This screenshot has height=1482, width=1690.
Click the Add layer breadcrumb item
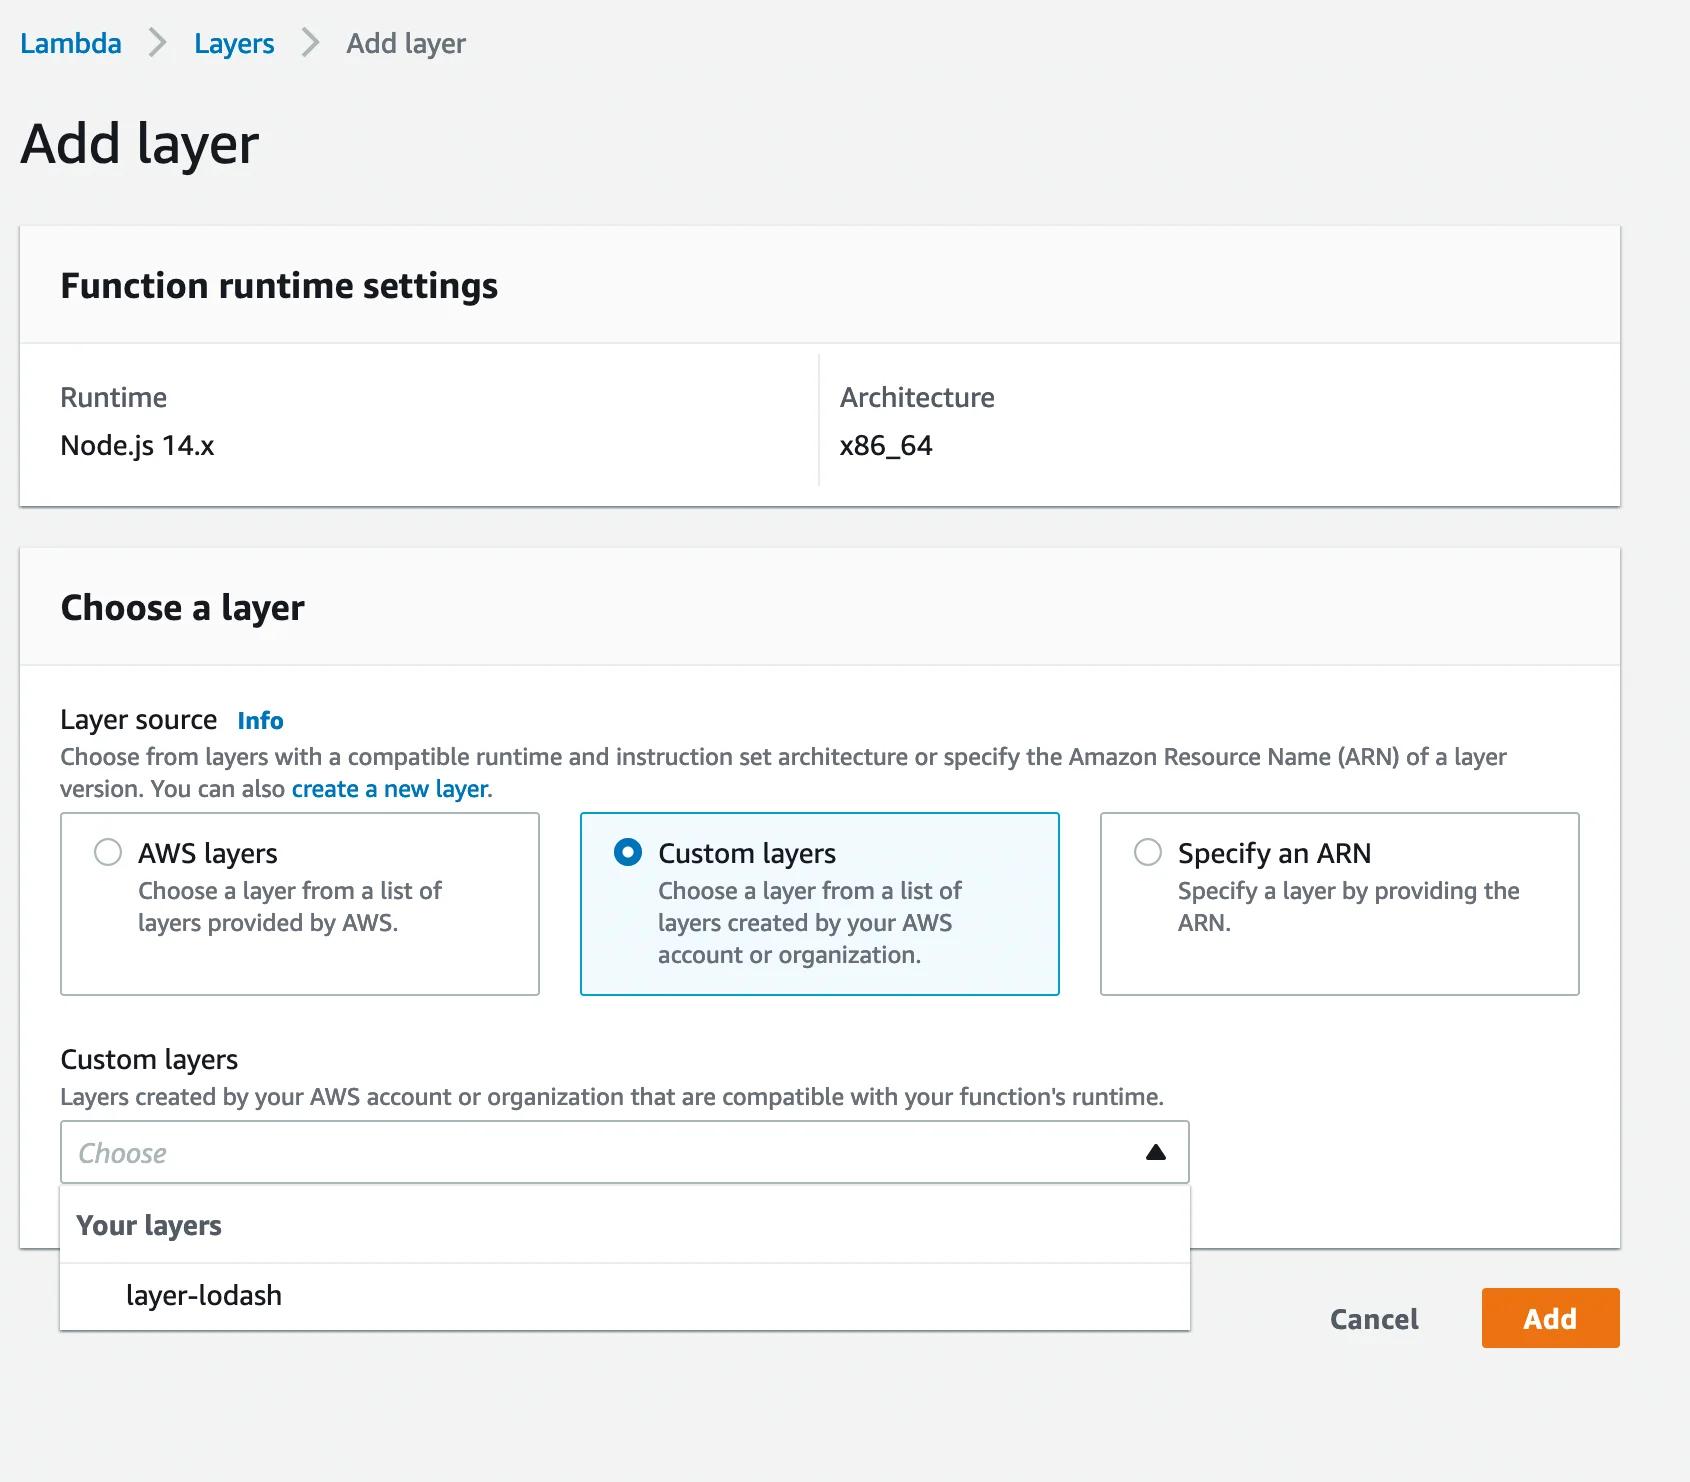(404, 43)
